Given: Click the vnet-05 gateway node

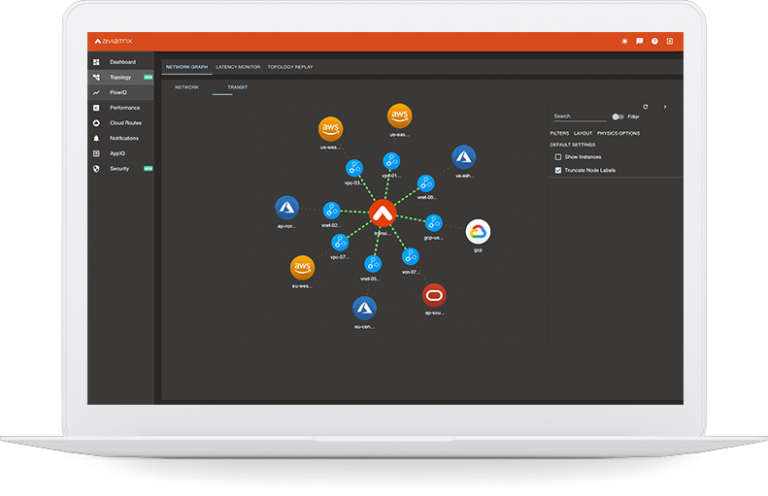Looking at the screenshot, I should 373,264.
